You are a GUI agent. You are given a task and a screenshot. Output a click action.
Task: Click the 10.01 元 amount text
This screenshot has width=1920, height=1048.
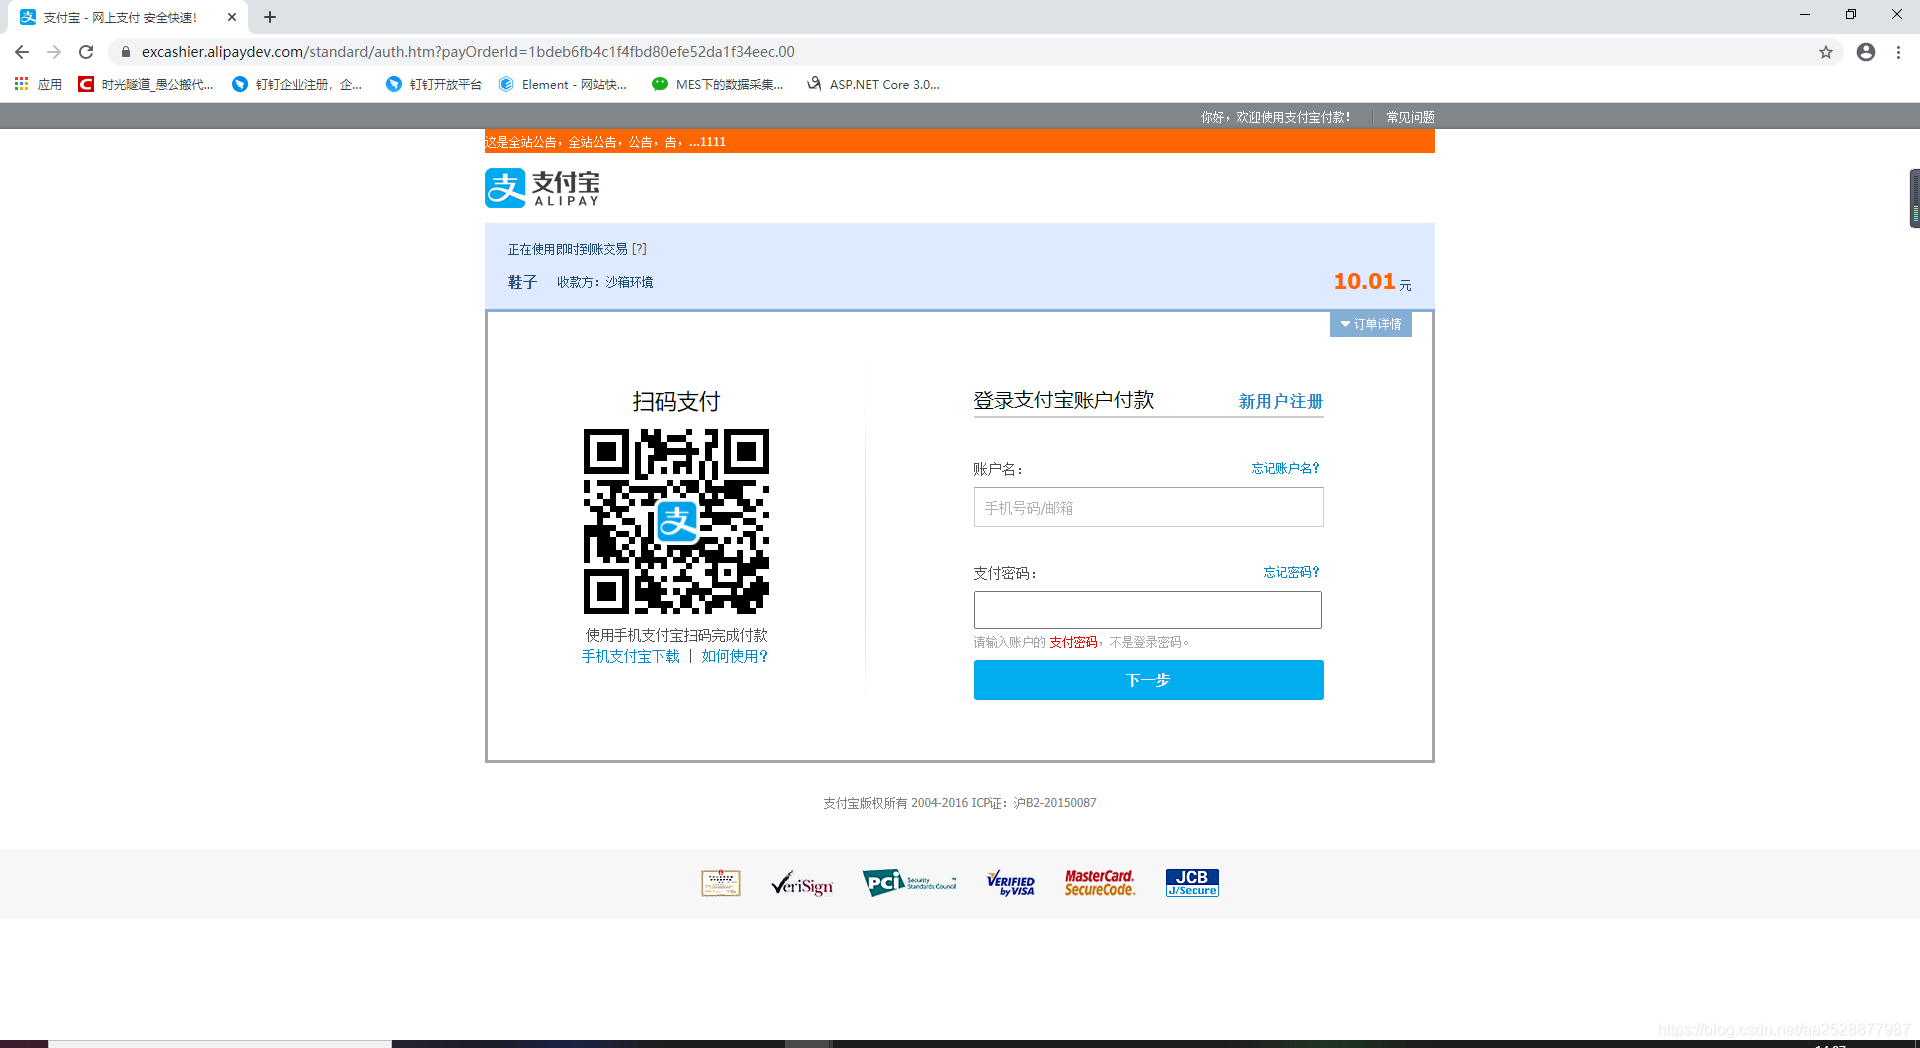[x=1373, y=282]
